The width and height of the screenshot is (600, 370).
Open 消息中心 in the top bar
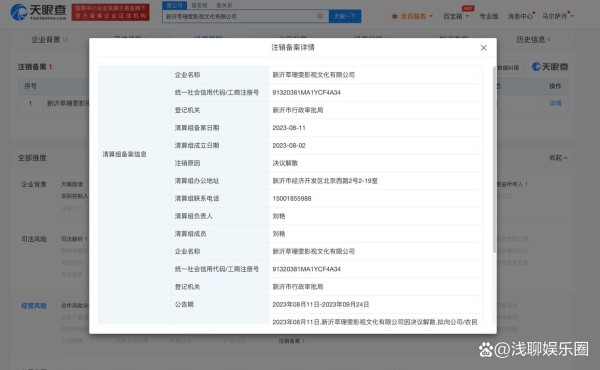(x=520, y=16)
